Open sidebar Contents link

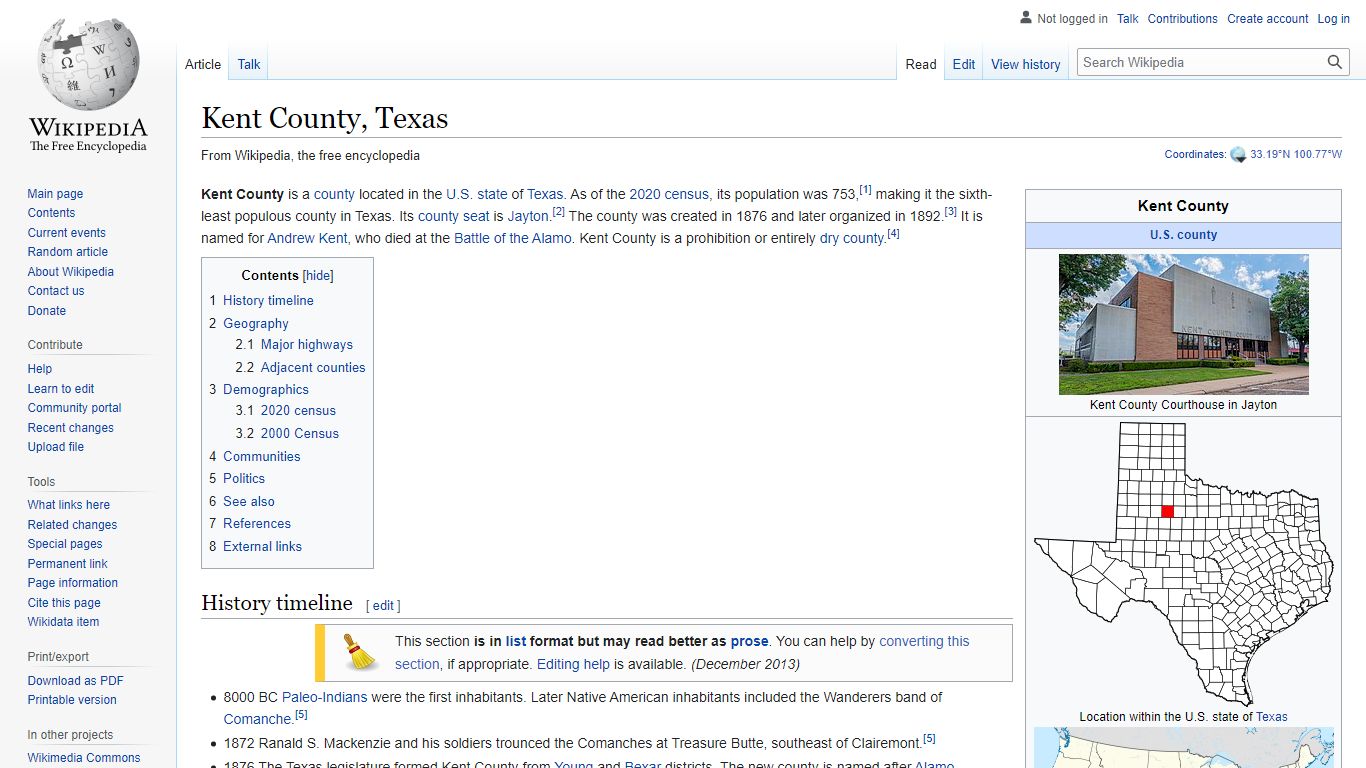point(51,213)
